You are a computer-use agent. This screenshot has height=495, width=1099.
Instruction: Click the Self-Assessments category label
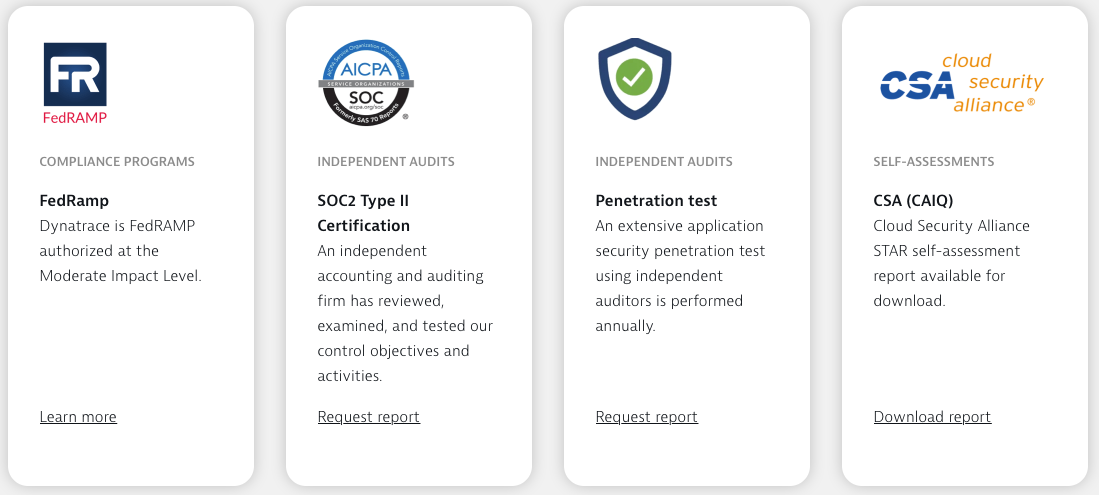(x=934, y=162)
